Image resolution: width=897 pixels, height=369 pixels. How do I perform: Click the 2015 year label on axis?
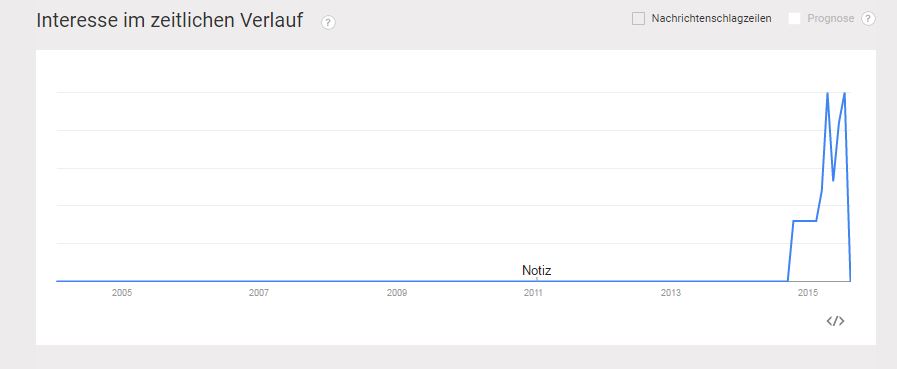(808, 293)
